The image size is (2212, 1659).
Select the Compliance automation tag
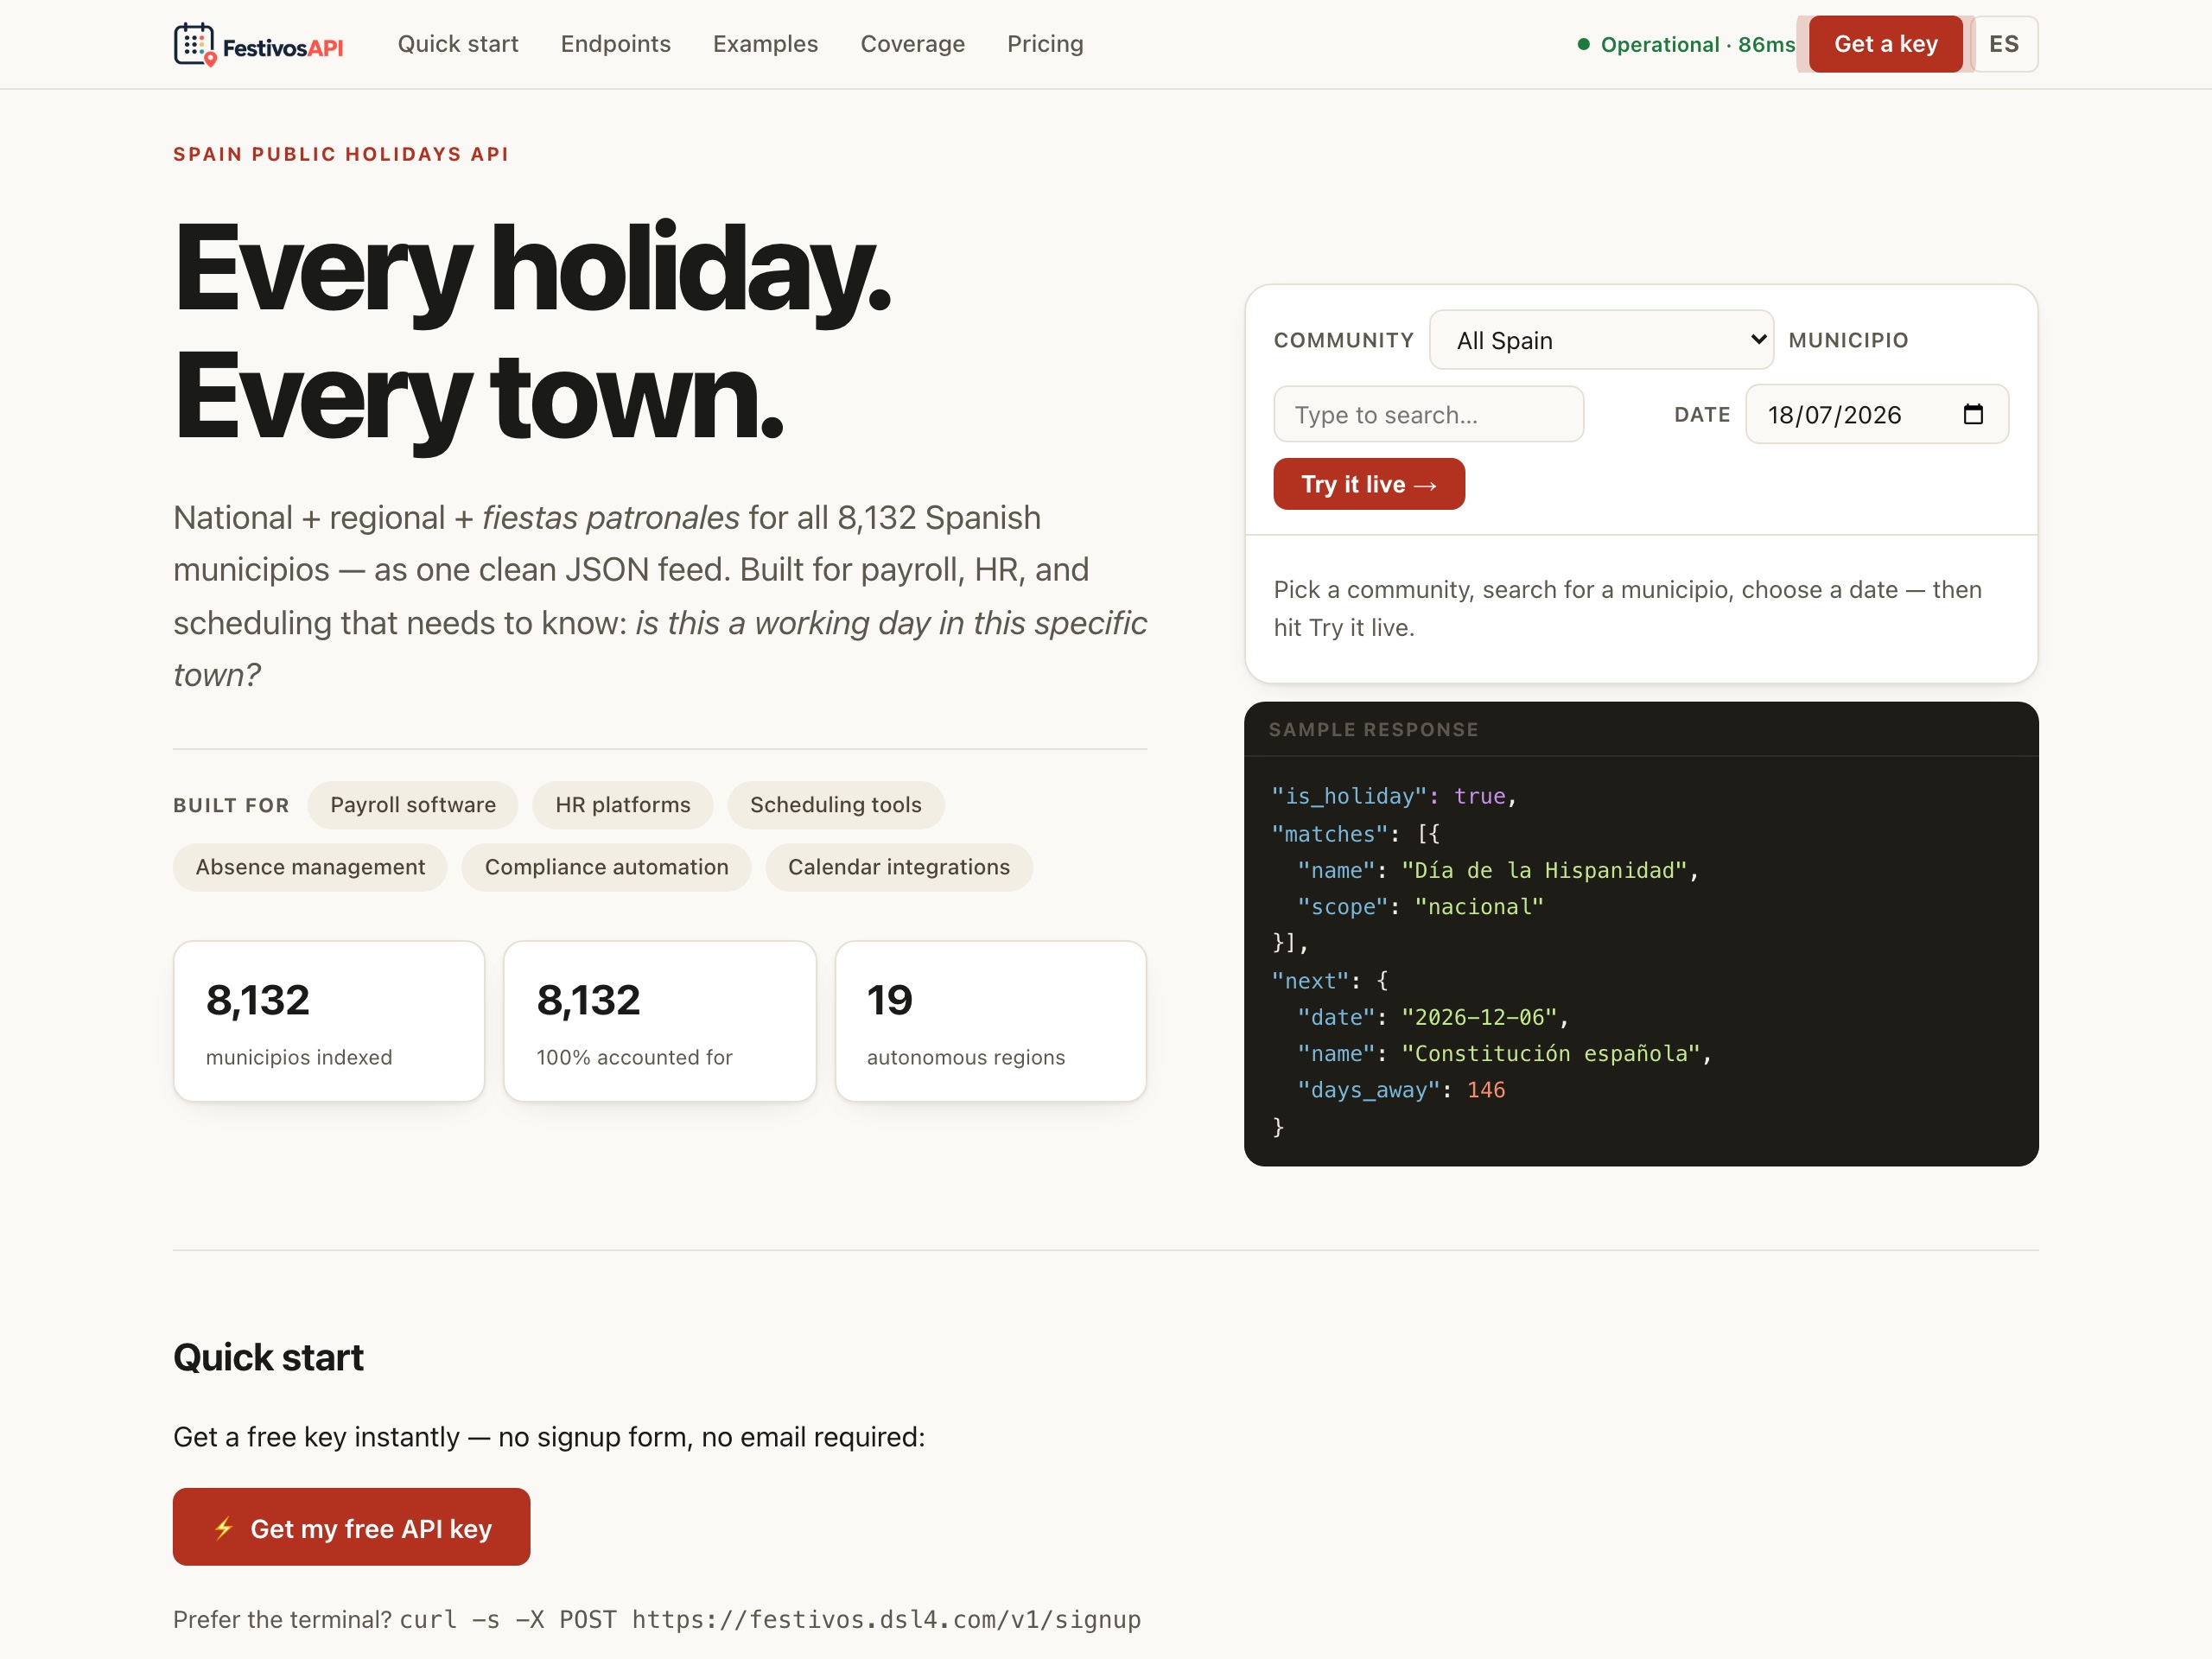pyautogui.click(x=606, y=867)
